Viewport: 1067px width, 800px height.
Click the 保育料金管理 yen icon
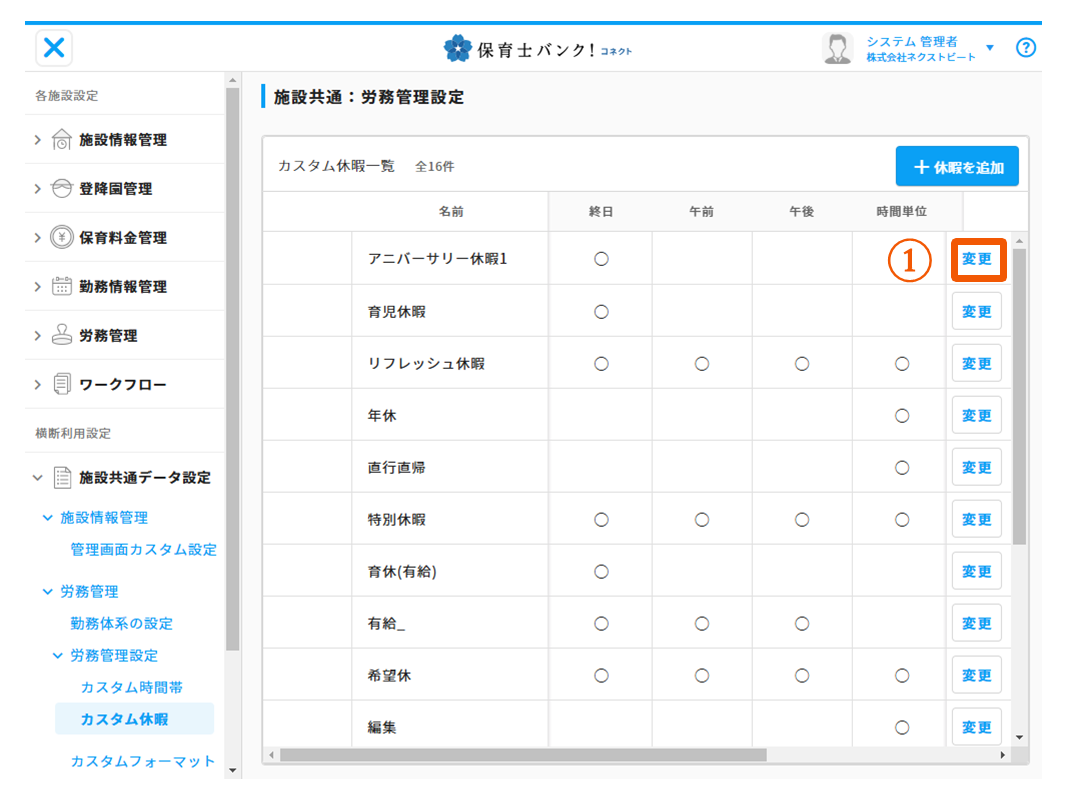(61, 238)
